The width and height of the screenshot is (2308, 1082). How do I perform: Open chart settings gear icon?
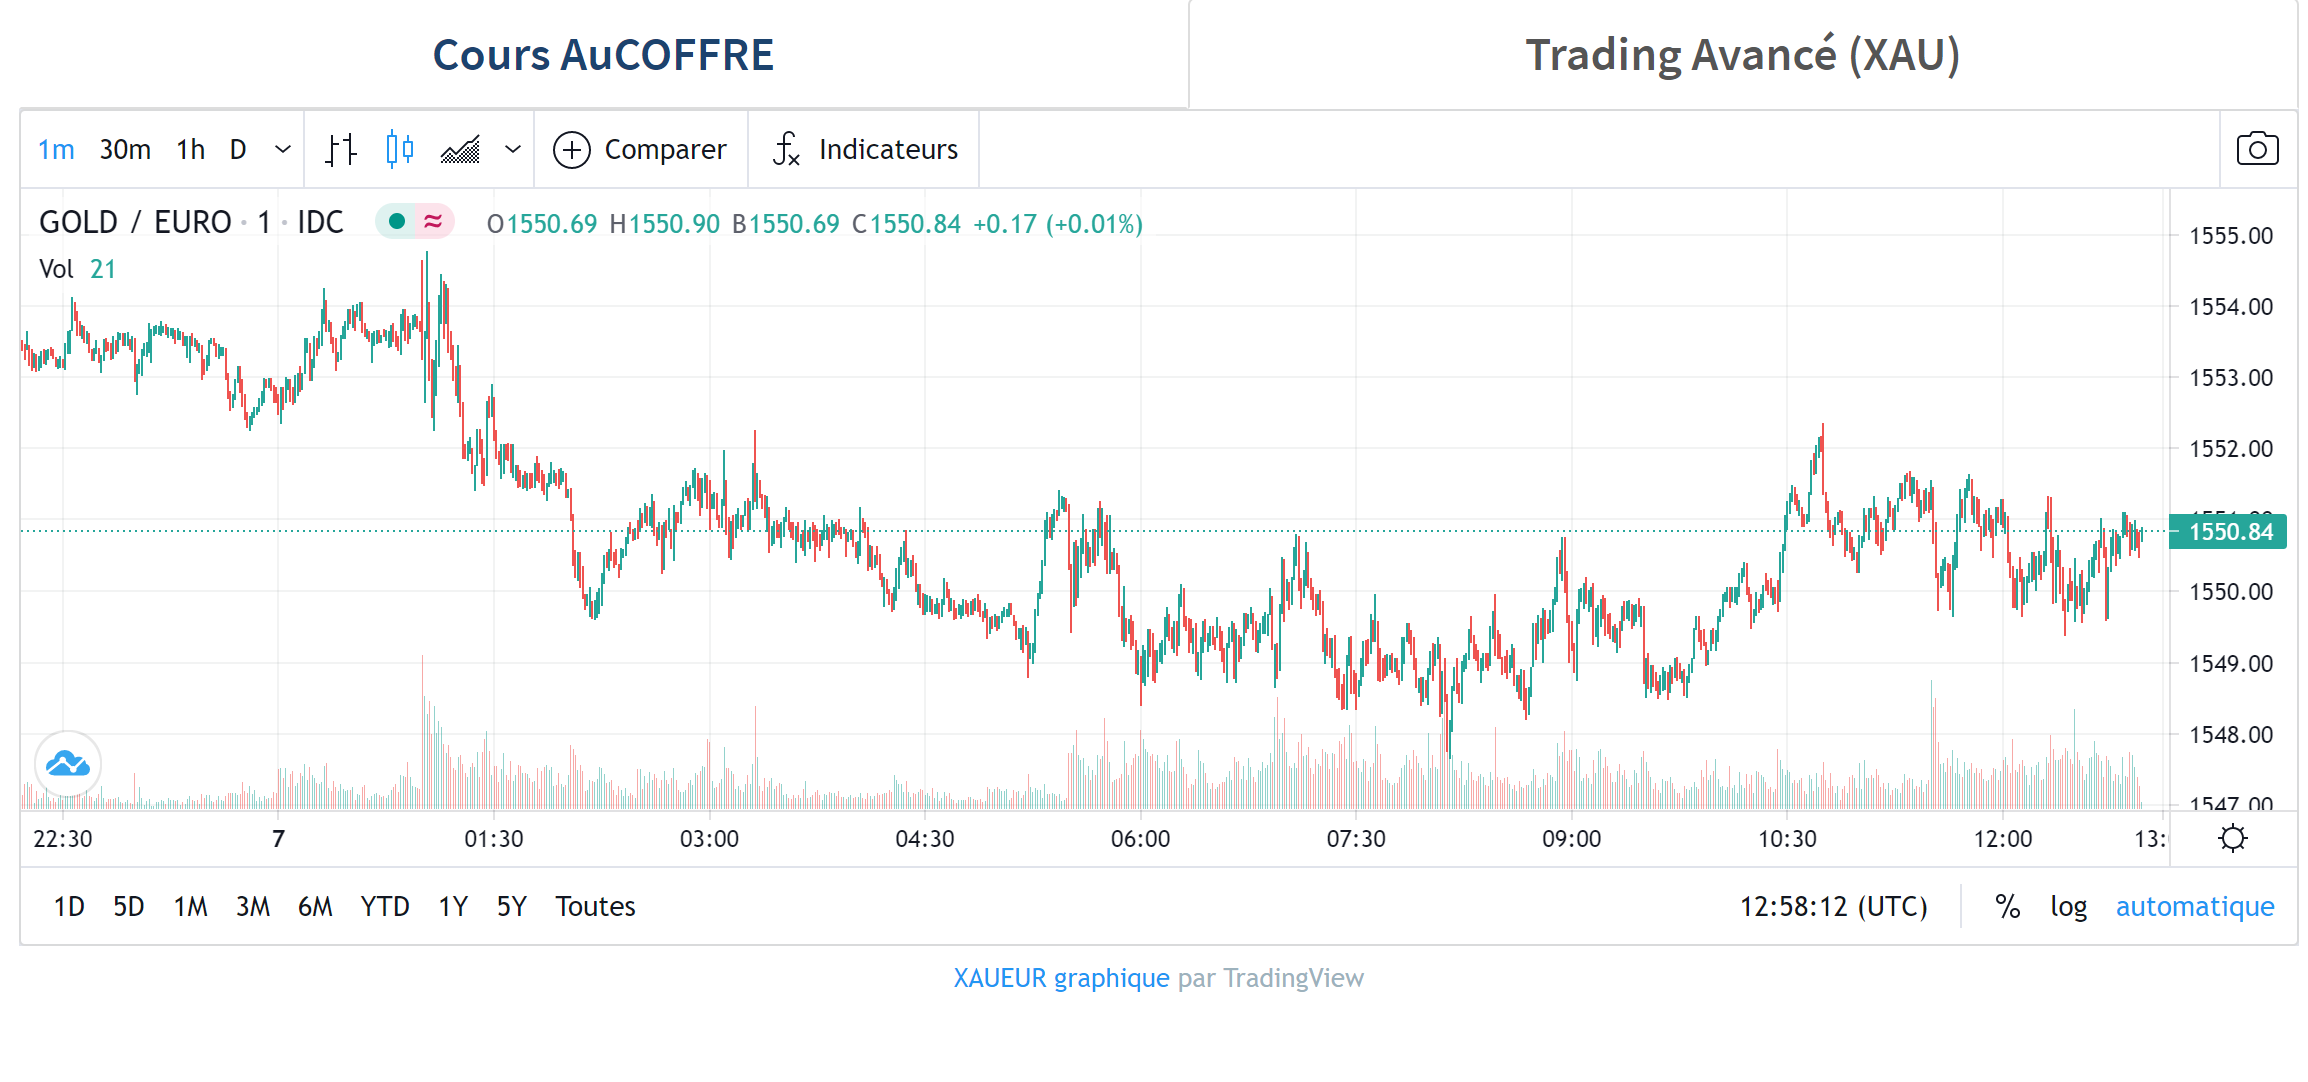pyautogui.click(x=2232, y=838)
